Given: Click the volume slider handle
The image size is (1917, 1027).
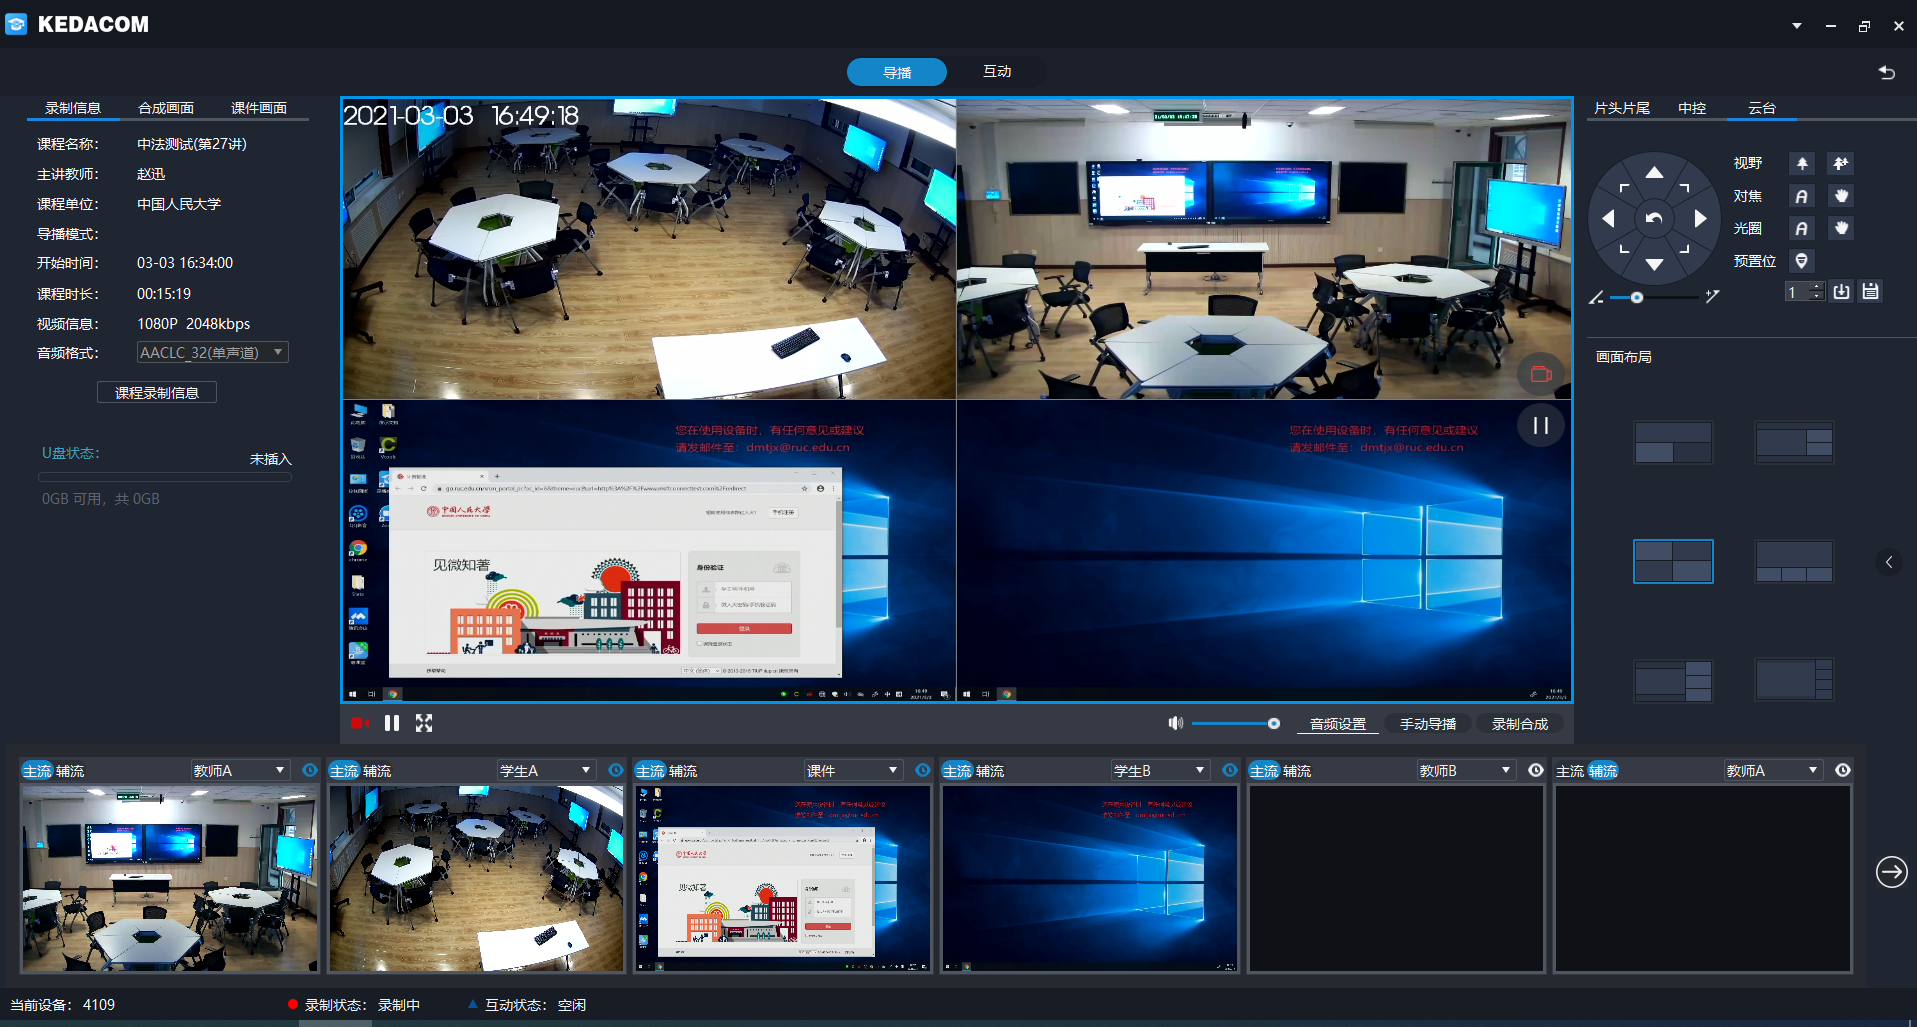Looking at the screenshot, I should 1273,723.
